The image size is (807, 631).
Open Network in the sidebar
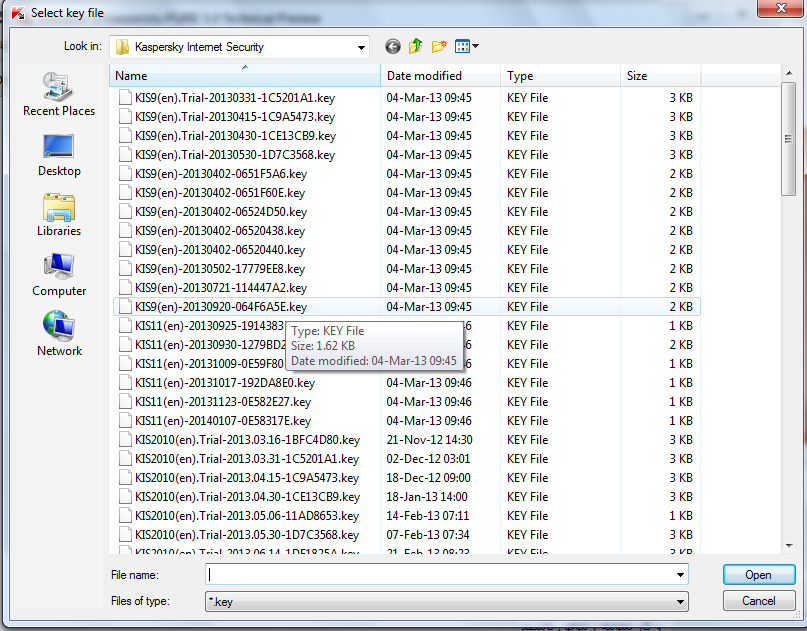(x=59, y=334)
